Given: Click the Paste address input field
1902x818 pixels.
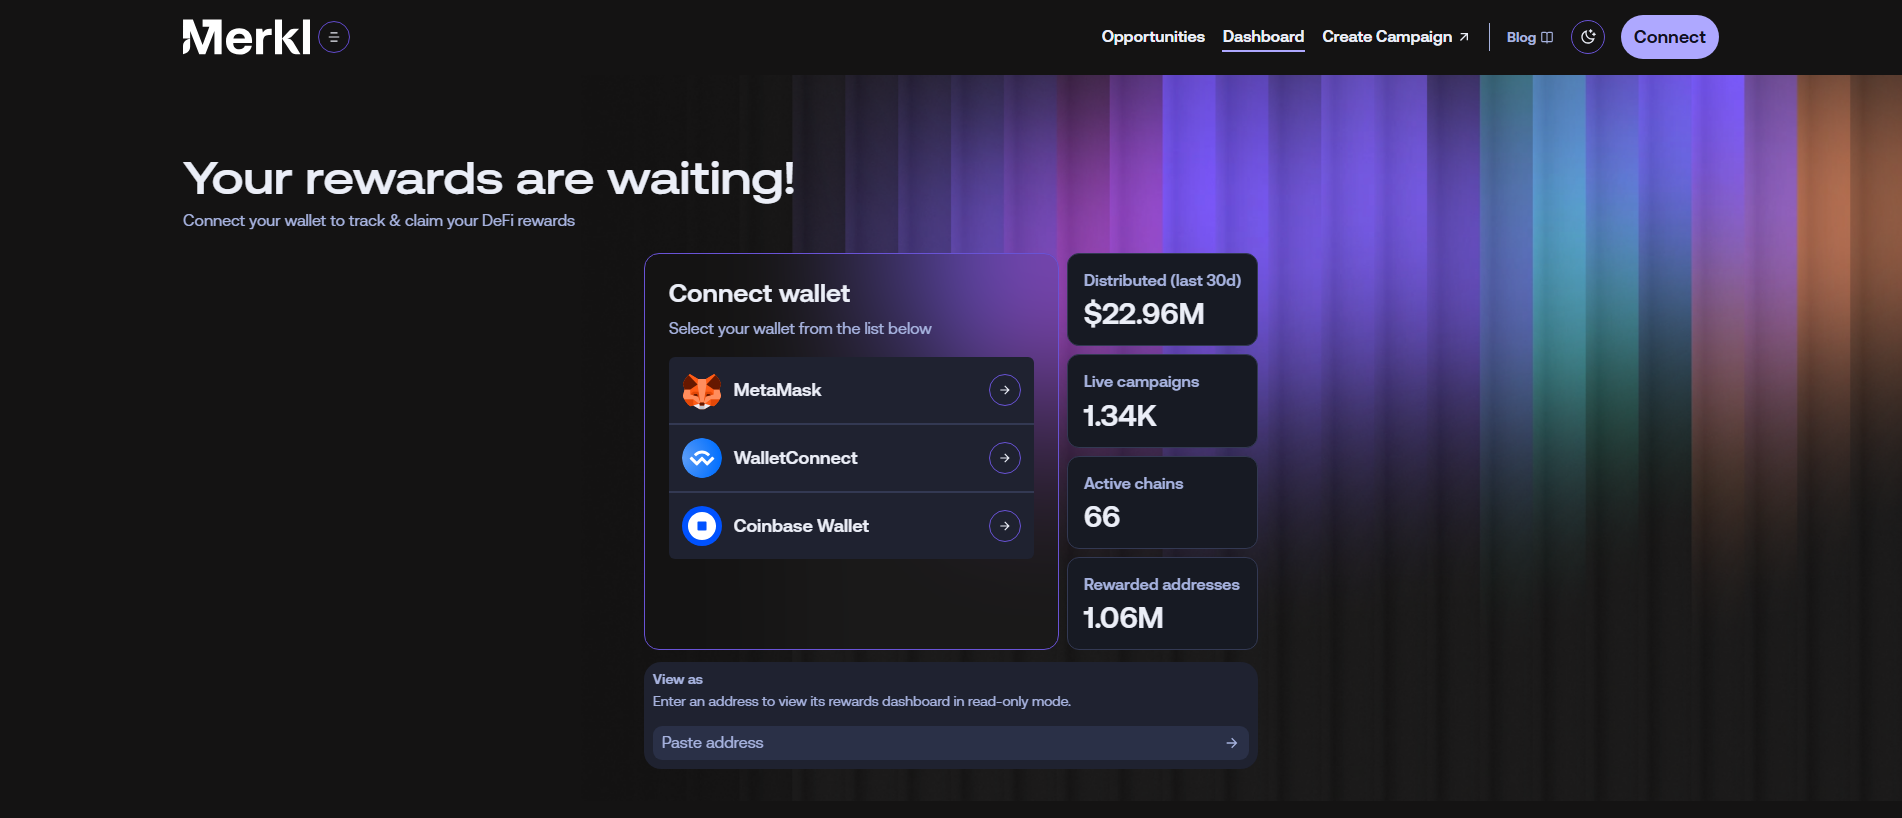Looking at the screenshot, I should [950, 743].
